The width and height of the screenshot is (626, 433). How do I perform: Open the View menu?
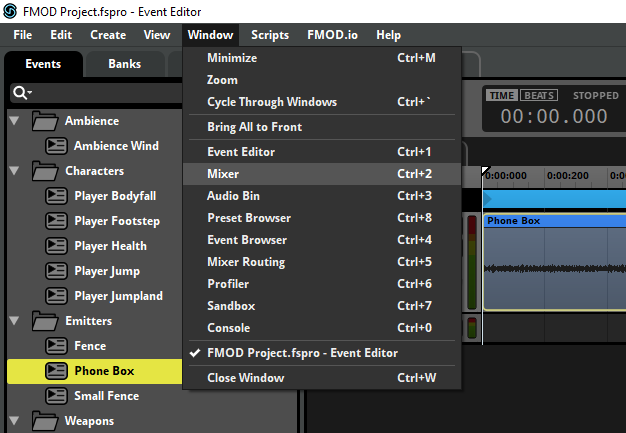click(x=157, y=35)
